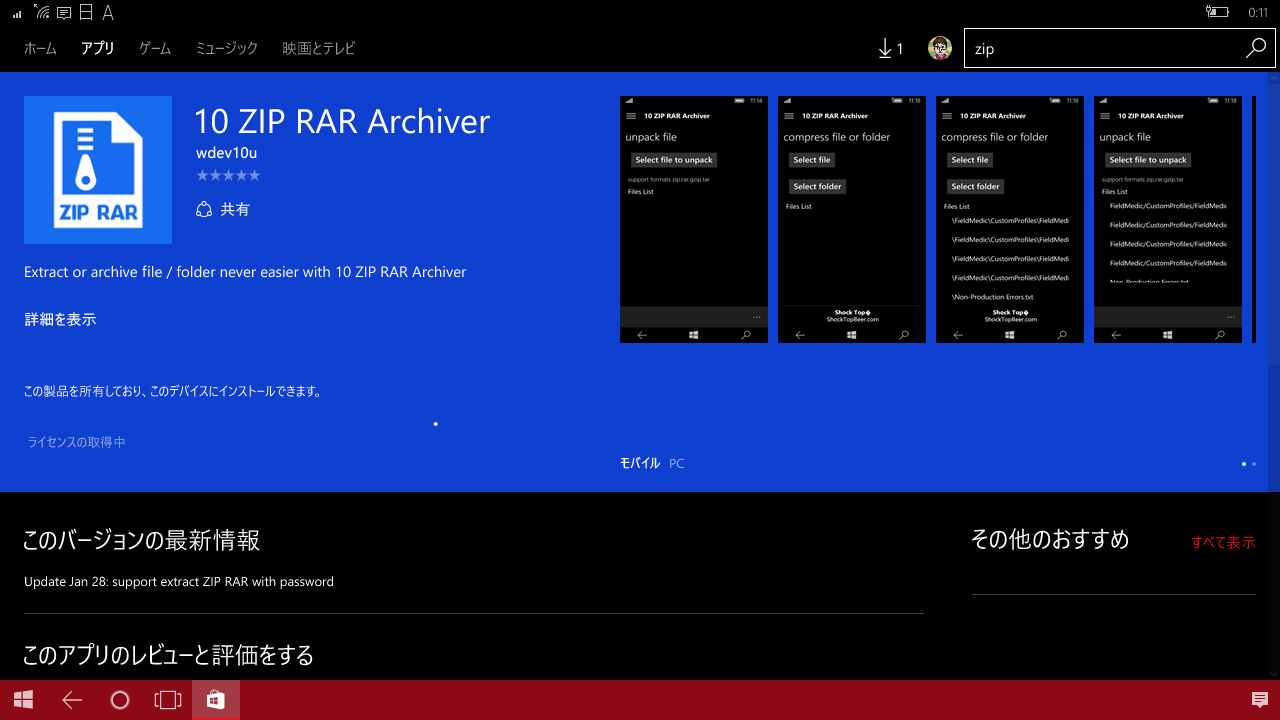The width and height of the screenshot is (1280, 720).
Task: Click taskbar back arrow
Action: [72, 700]
